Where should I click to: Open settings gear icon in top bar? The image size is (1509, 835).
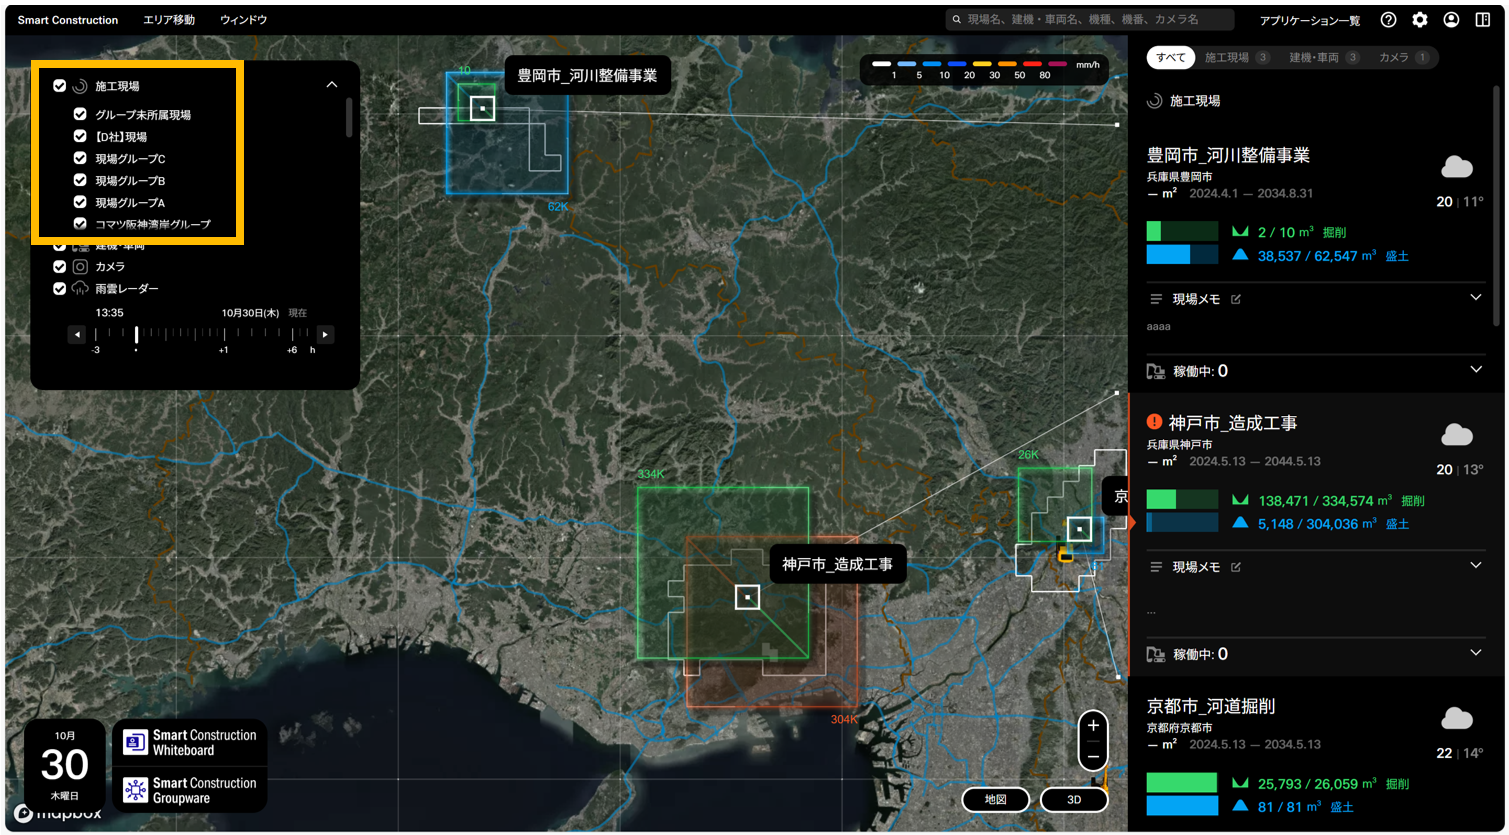point(1419,20)
